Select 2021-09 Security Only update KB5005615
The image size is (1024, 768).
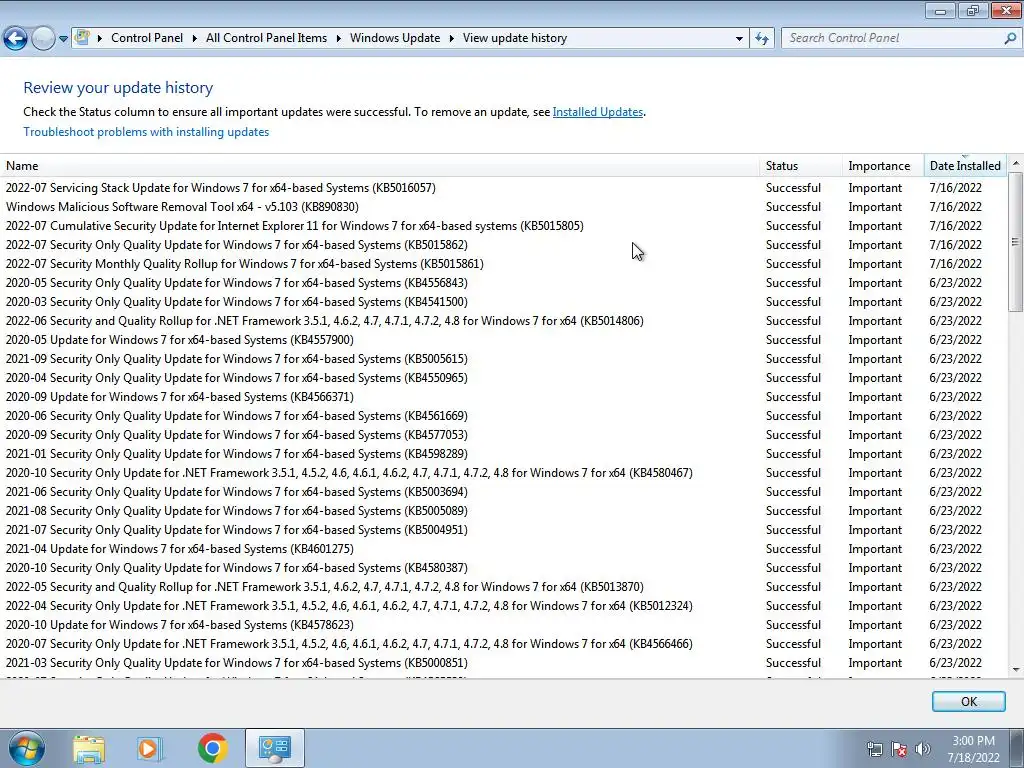[x=503, y=359]
